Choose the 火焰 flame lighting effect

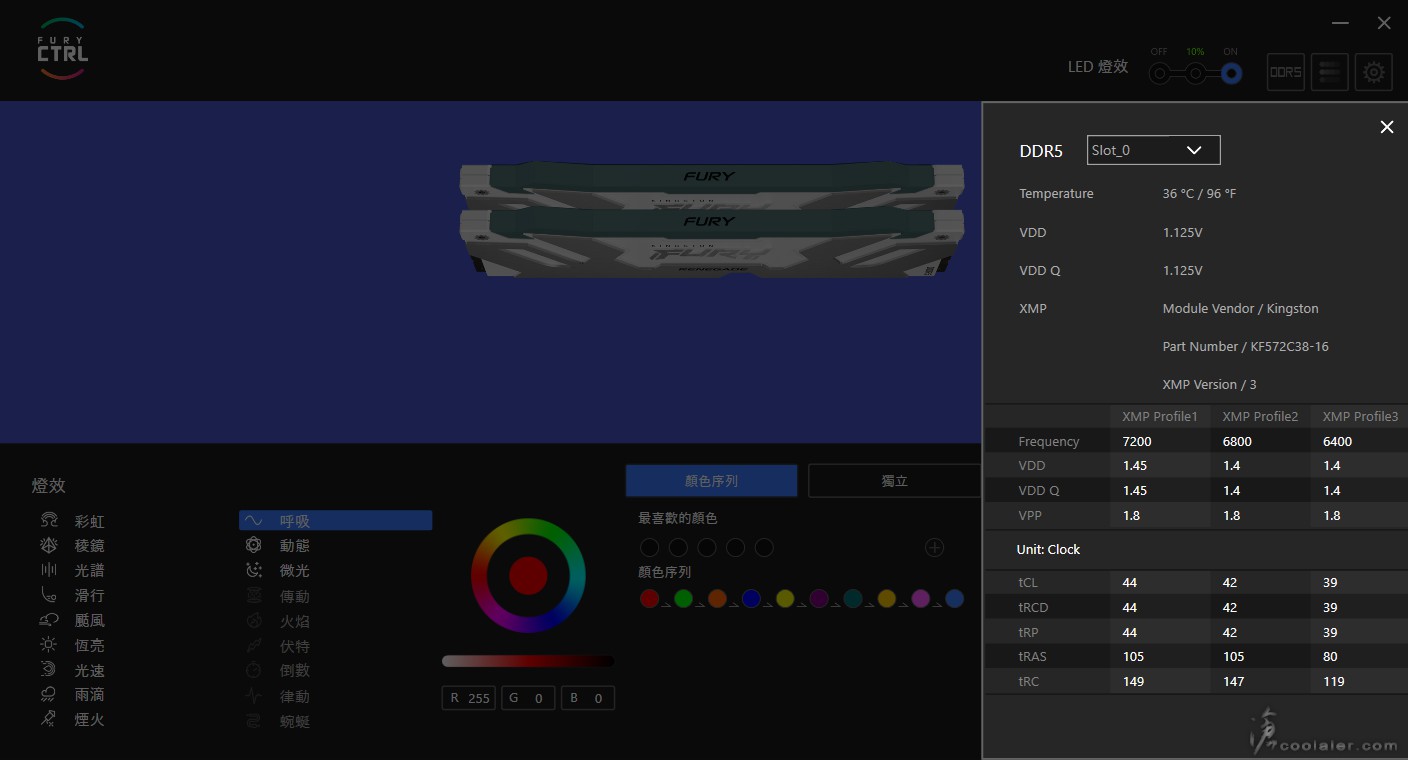pos(278,621)
